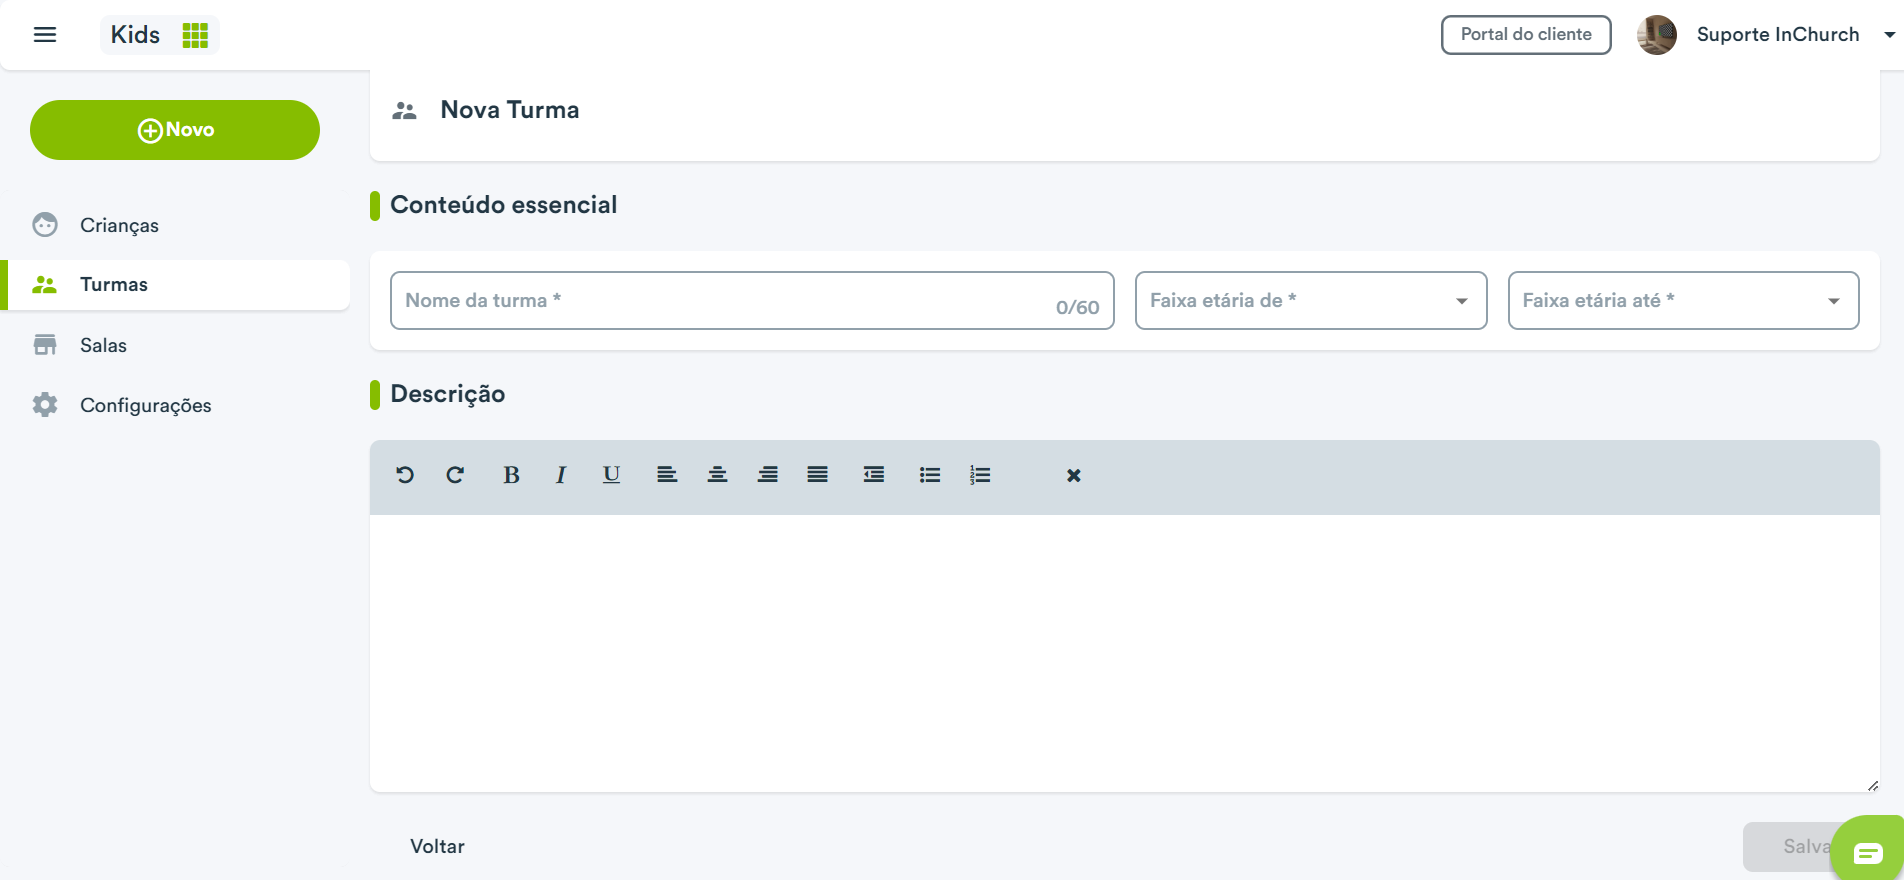1904x880 pixels.
Task: Insert a bulleted list
Action: click(930, 475)
